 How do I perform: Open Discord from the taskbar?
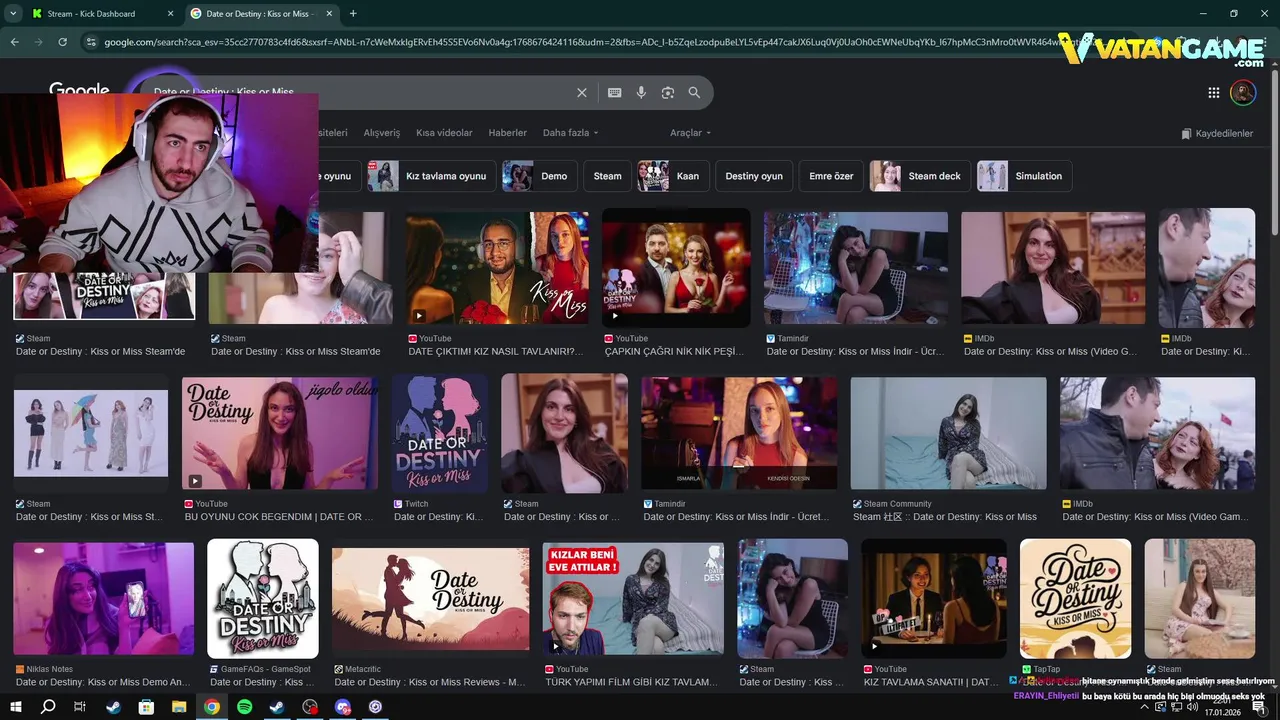pyautogui.click(x=343, y=706)
